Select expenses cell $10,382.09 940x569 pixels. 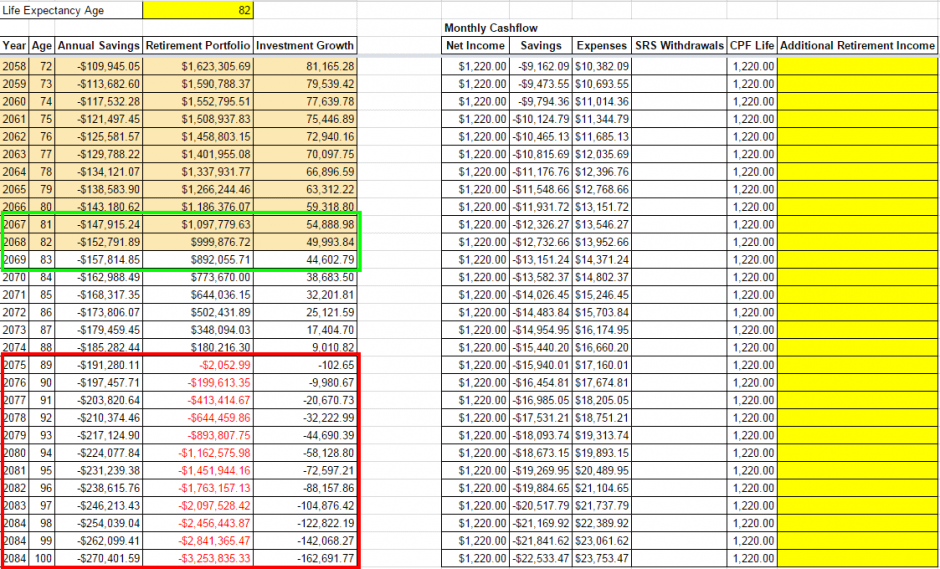[601, 67]
